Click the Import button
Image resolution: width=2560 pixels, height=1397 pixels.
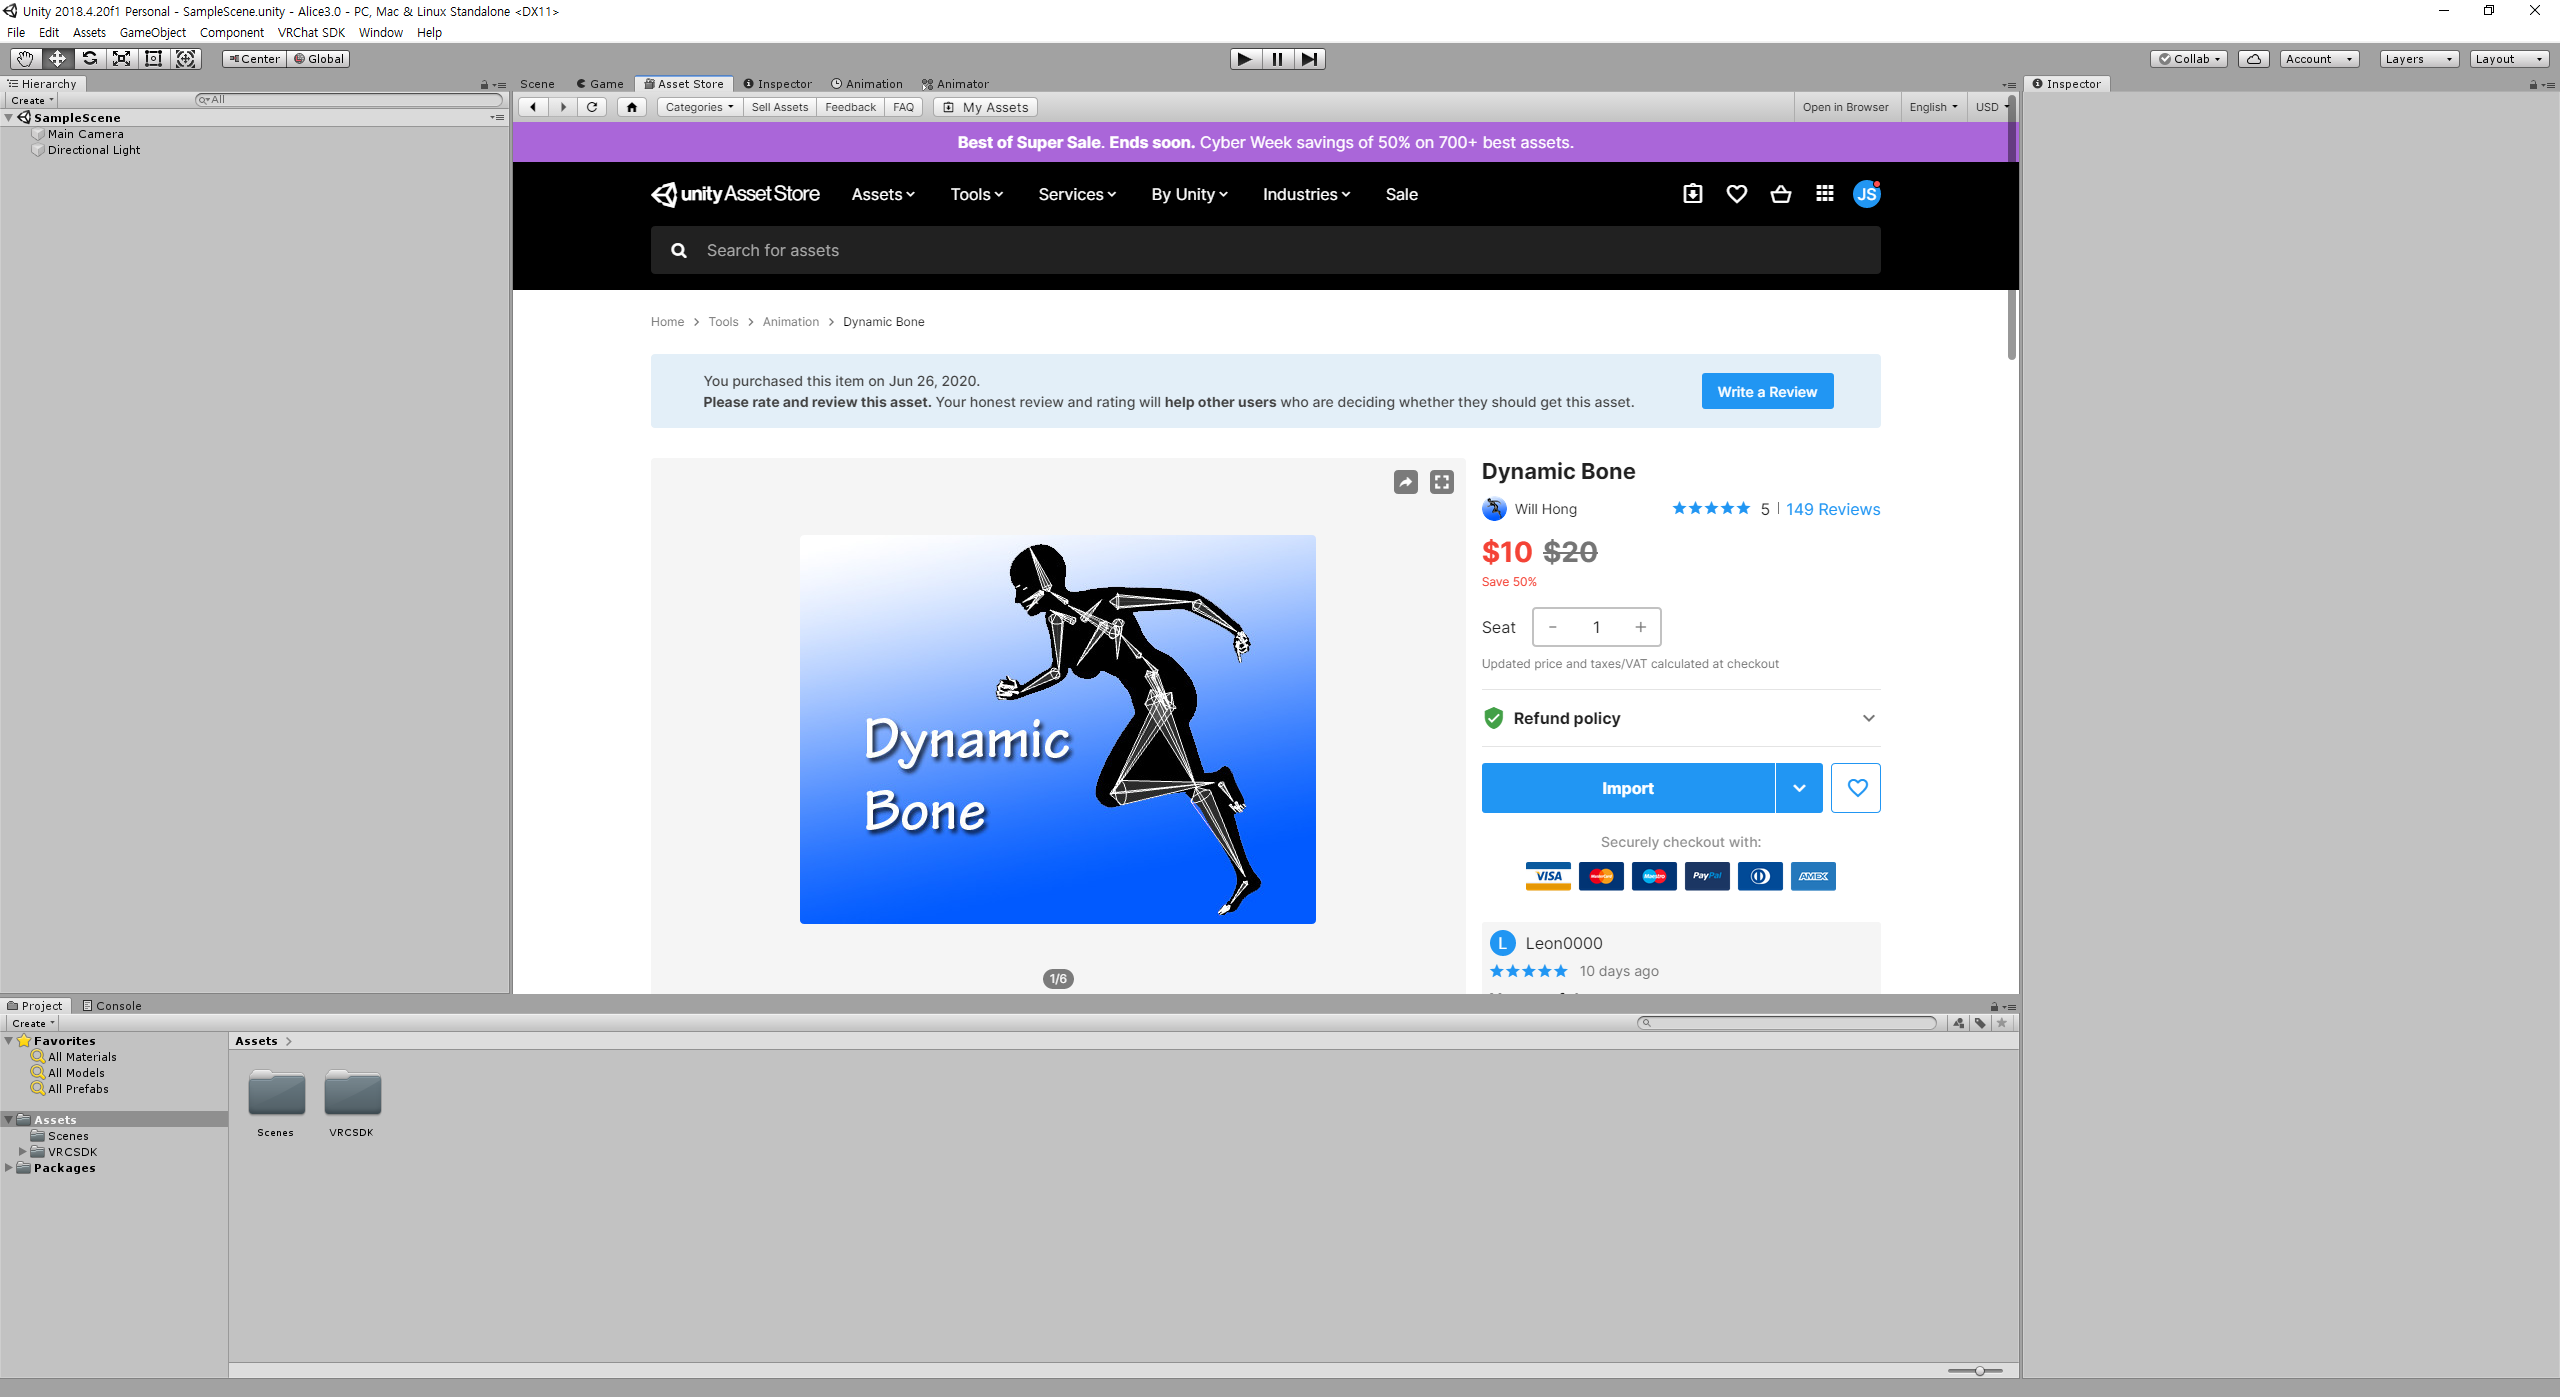1627,788
